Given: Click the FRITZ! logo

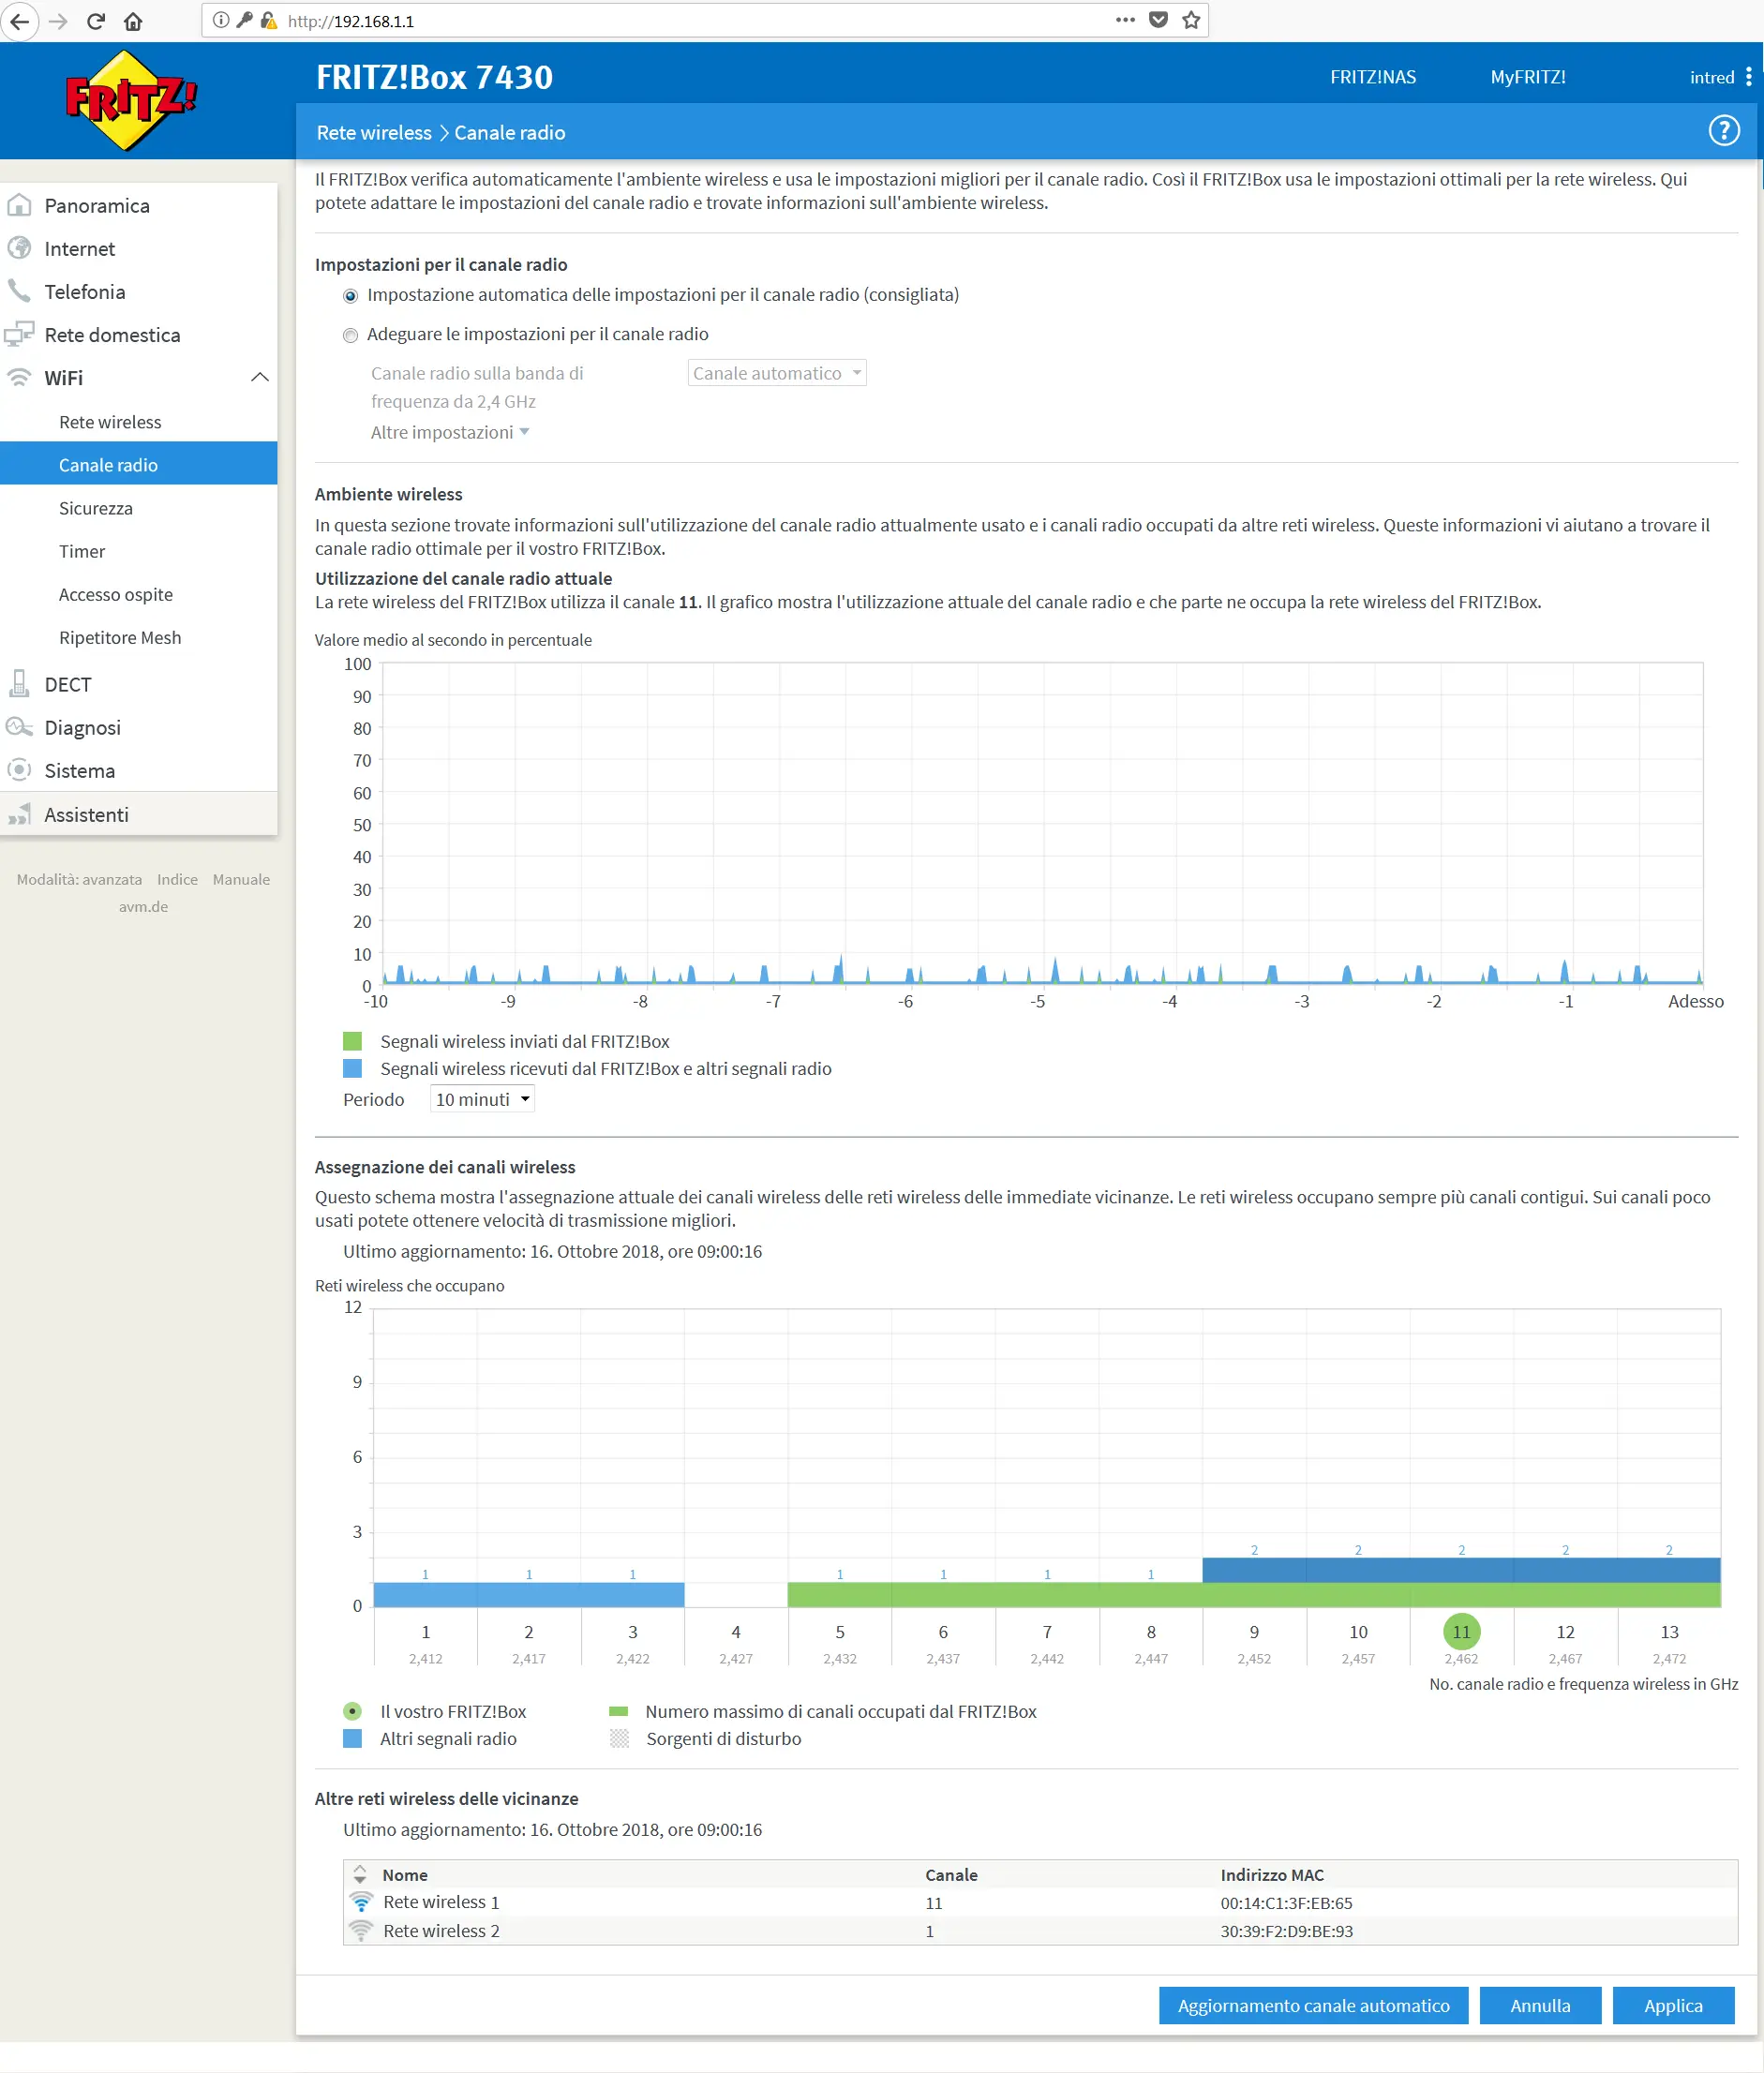Looking at the screenshot, I should [130, 100].
